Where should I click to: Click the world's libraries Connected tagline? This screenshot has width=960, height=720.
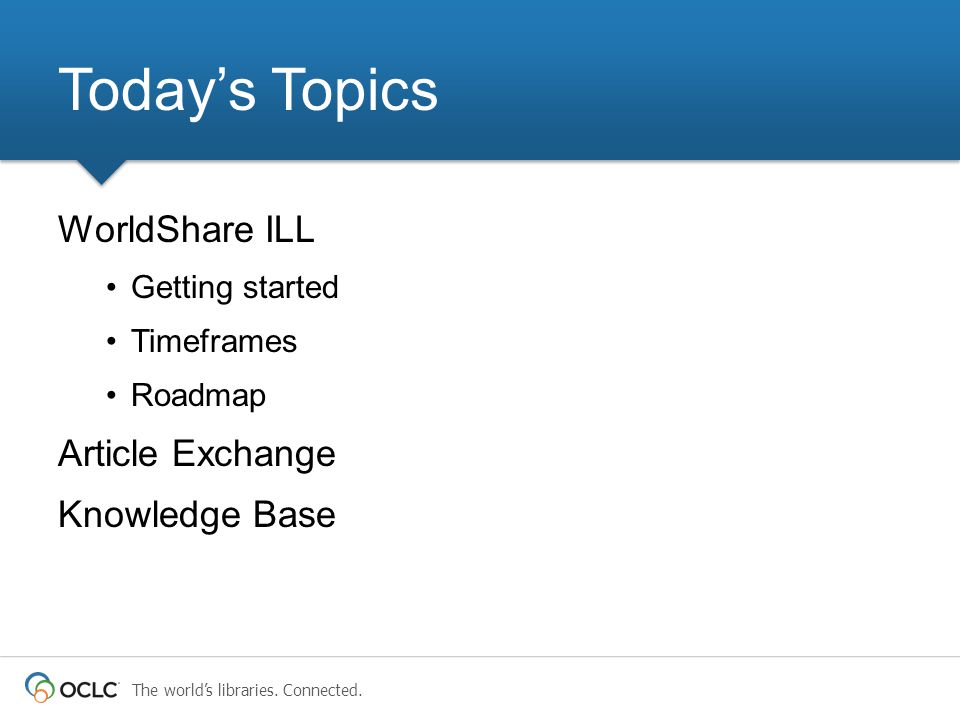point(247,690)
